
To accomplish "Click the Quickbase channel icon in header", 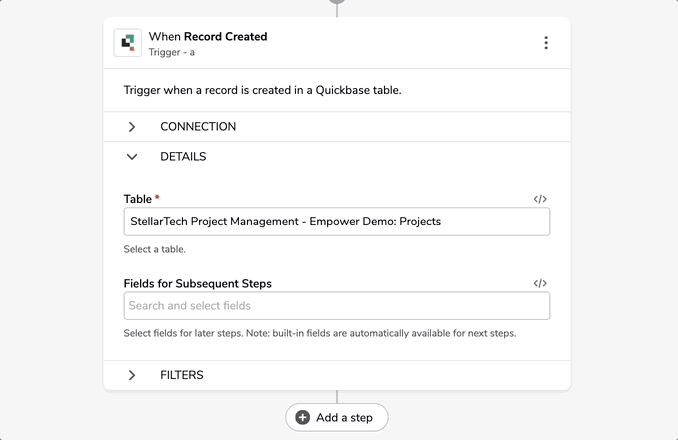I will click(128, 43).
